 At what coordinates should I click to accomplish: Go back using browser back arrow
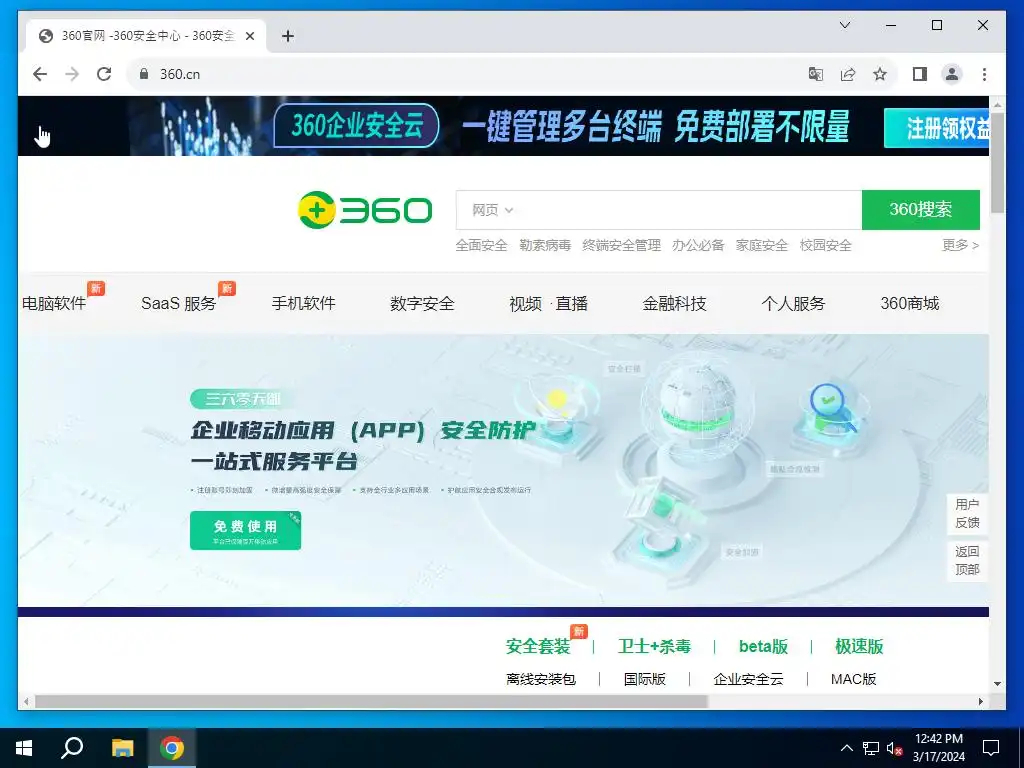[x=40, y=74]
